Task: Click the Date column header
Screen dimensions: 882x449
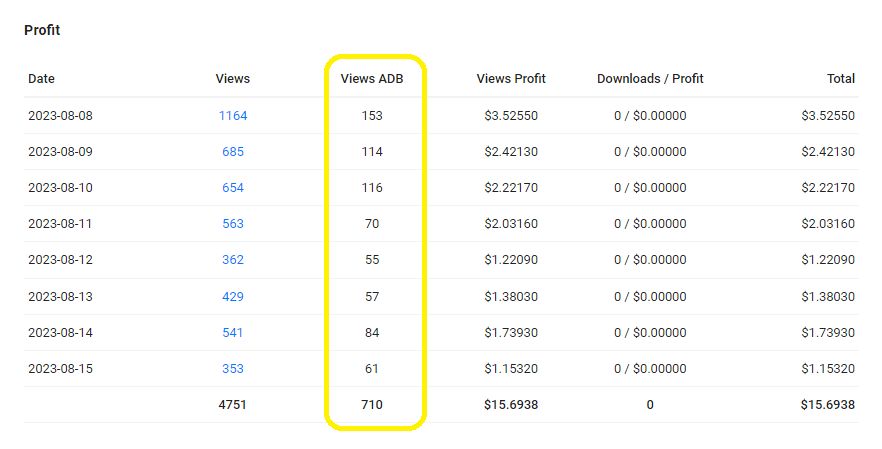Action: (x=42, y=79)
